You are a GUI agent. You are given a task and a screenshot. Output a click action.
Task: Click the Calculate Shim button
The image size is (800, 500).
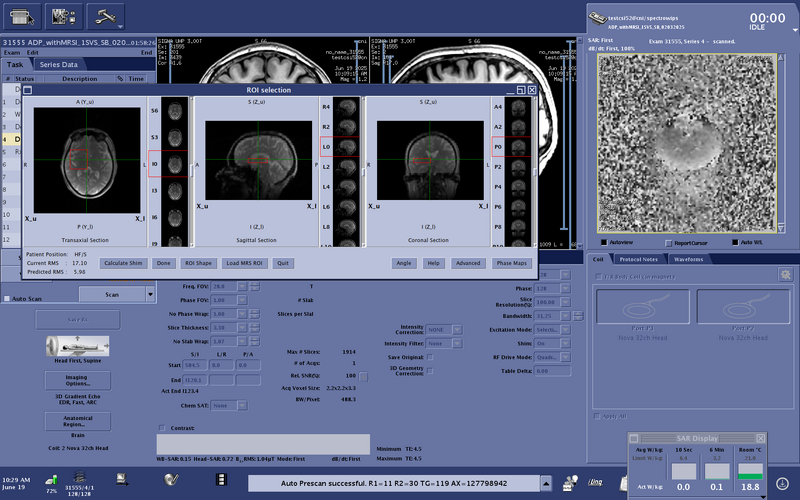(x=123, y=263)
